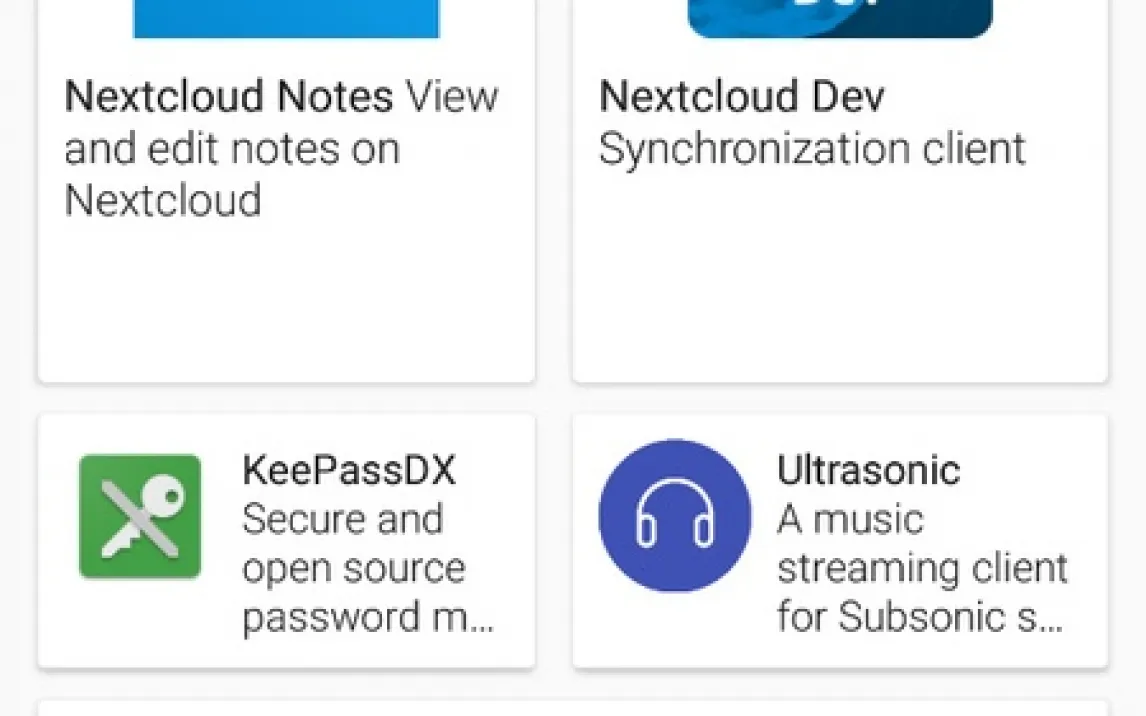This screenshot has height=716, width=1146.
Task: Click the 'Synchronization client' description text
Action: click(812, 149)
